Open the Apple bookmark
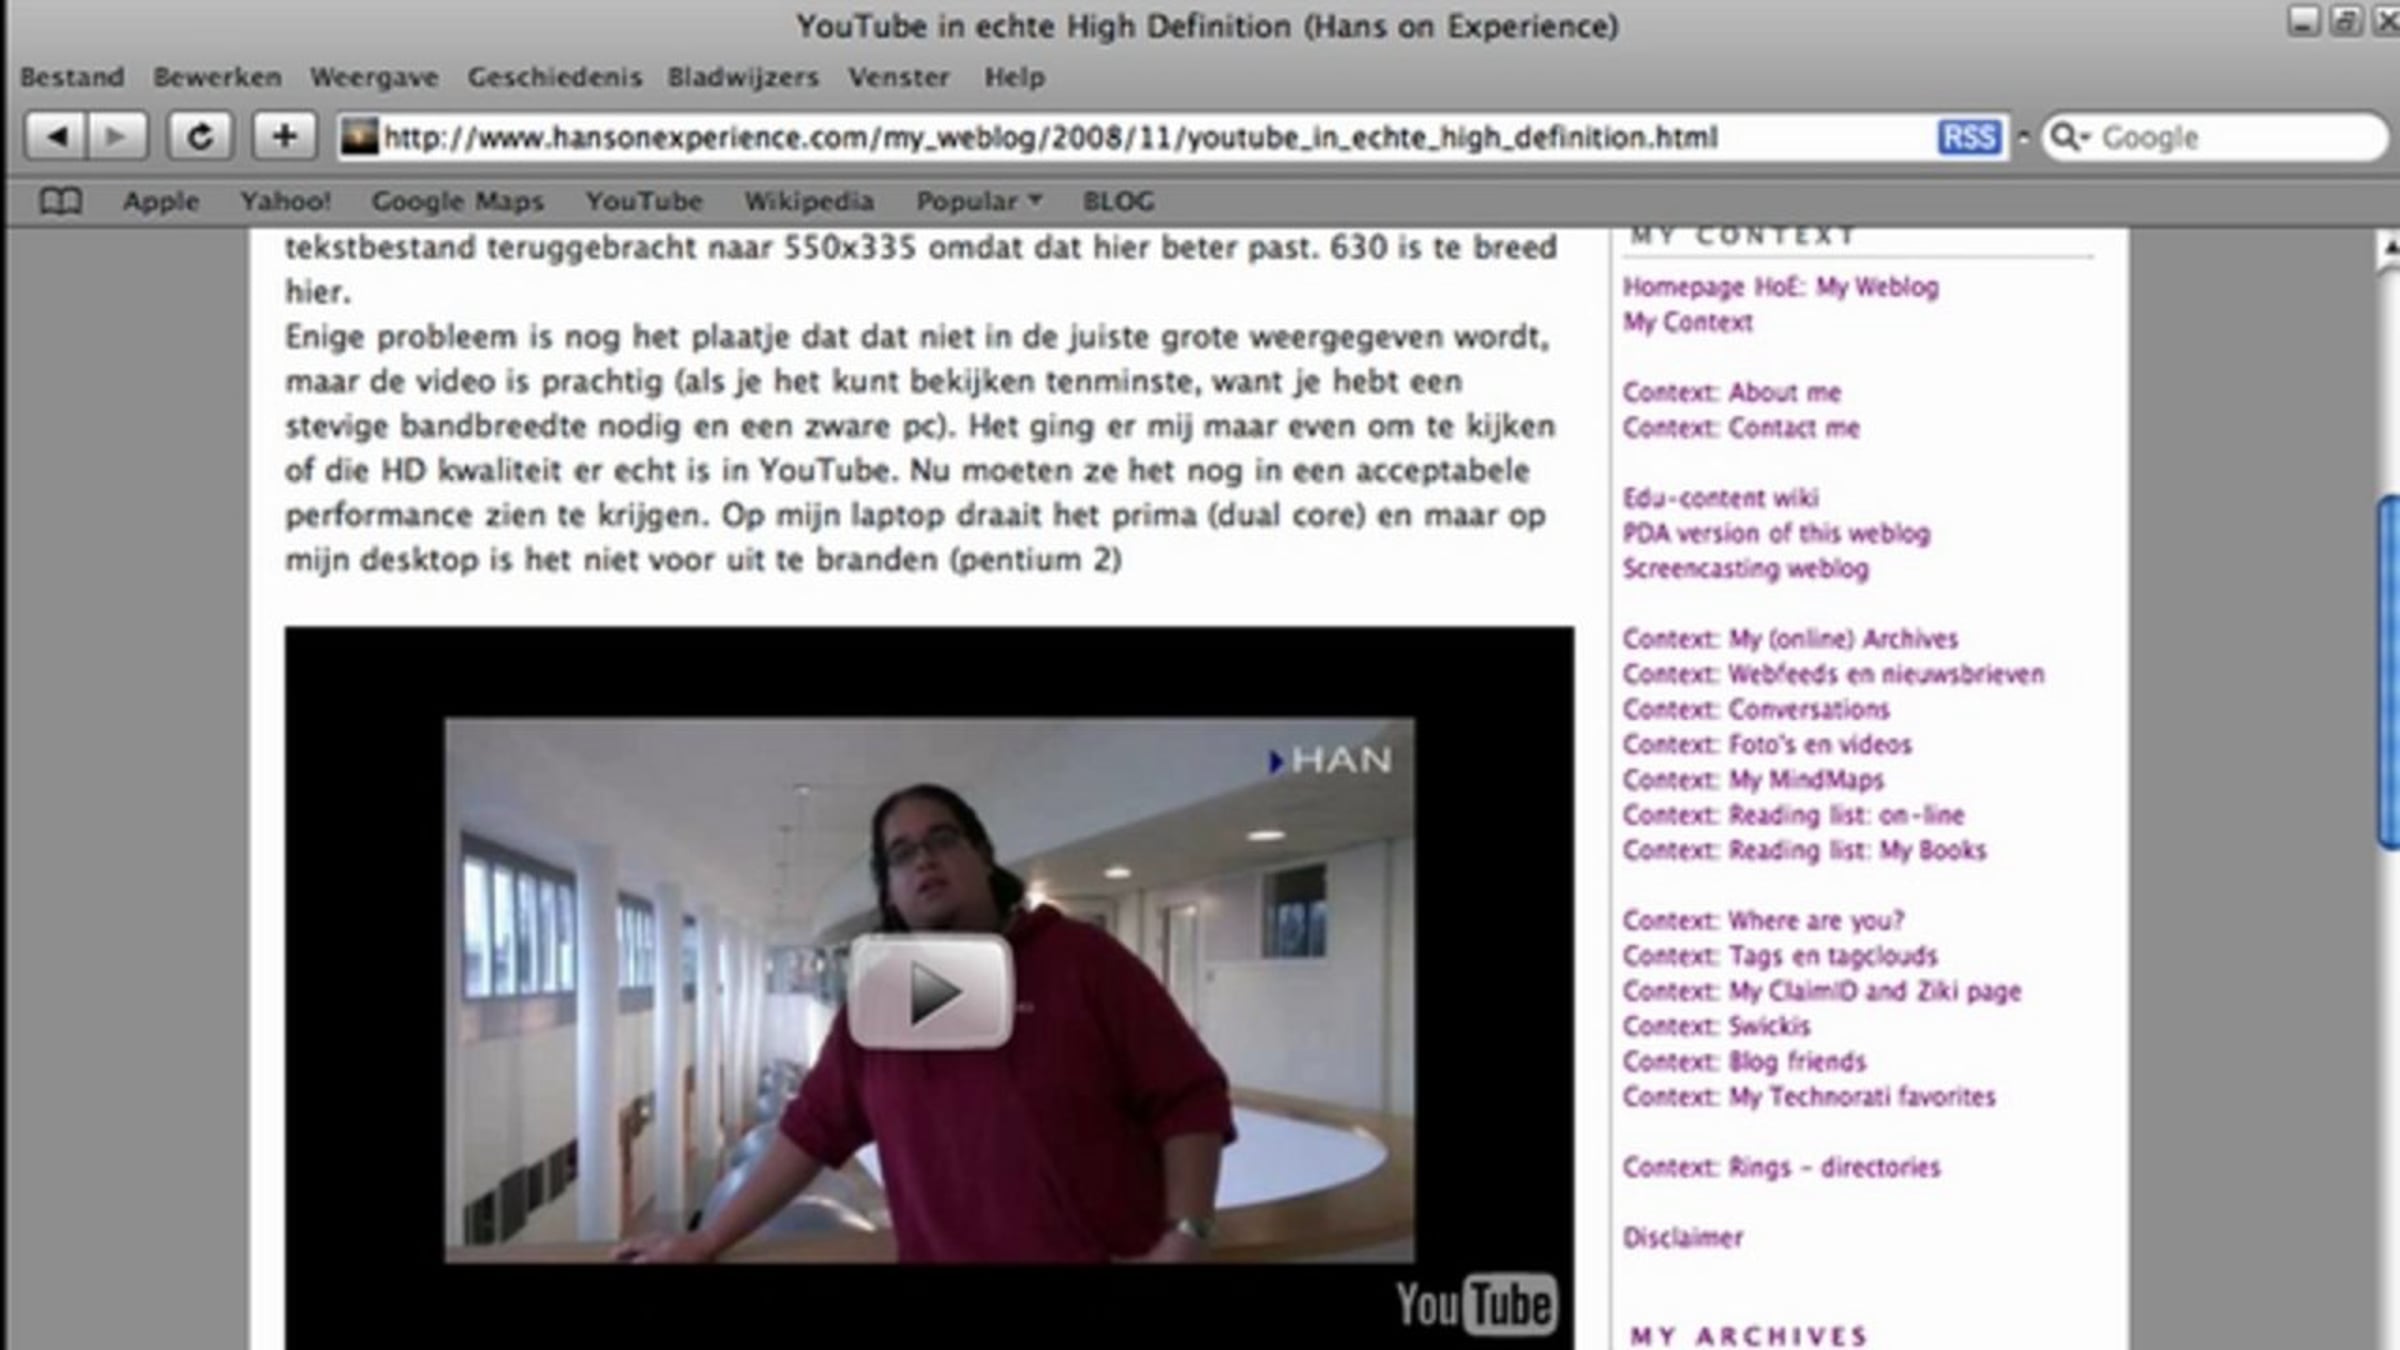 pos(161,201)
